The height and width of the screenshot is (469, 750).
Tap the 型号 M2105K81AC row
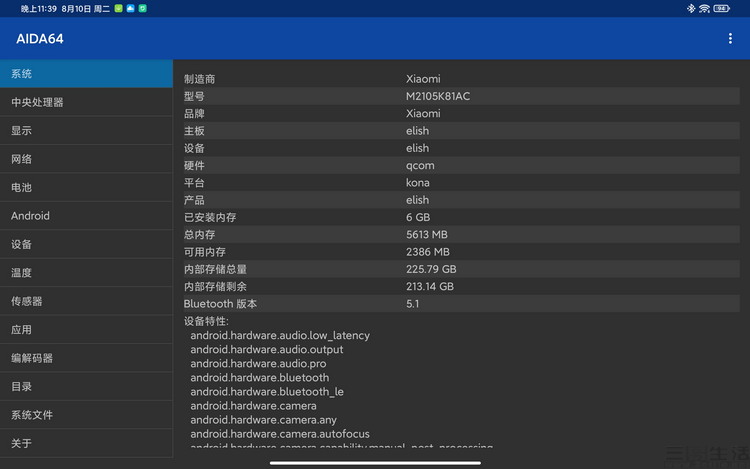pyautogui.click(x=460, y=96)
